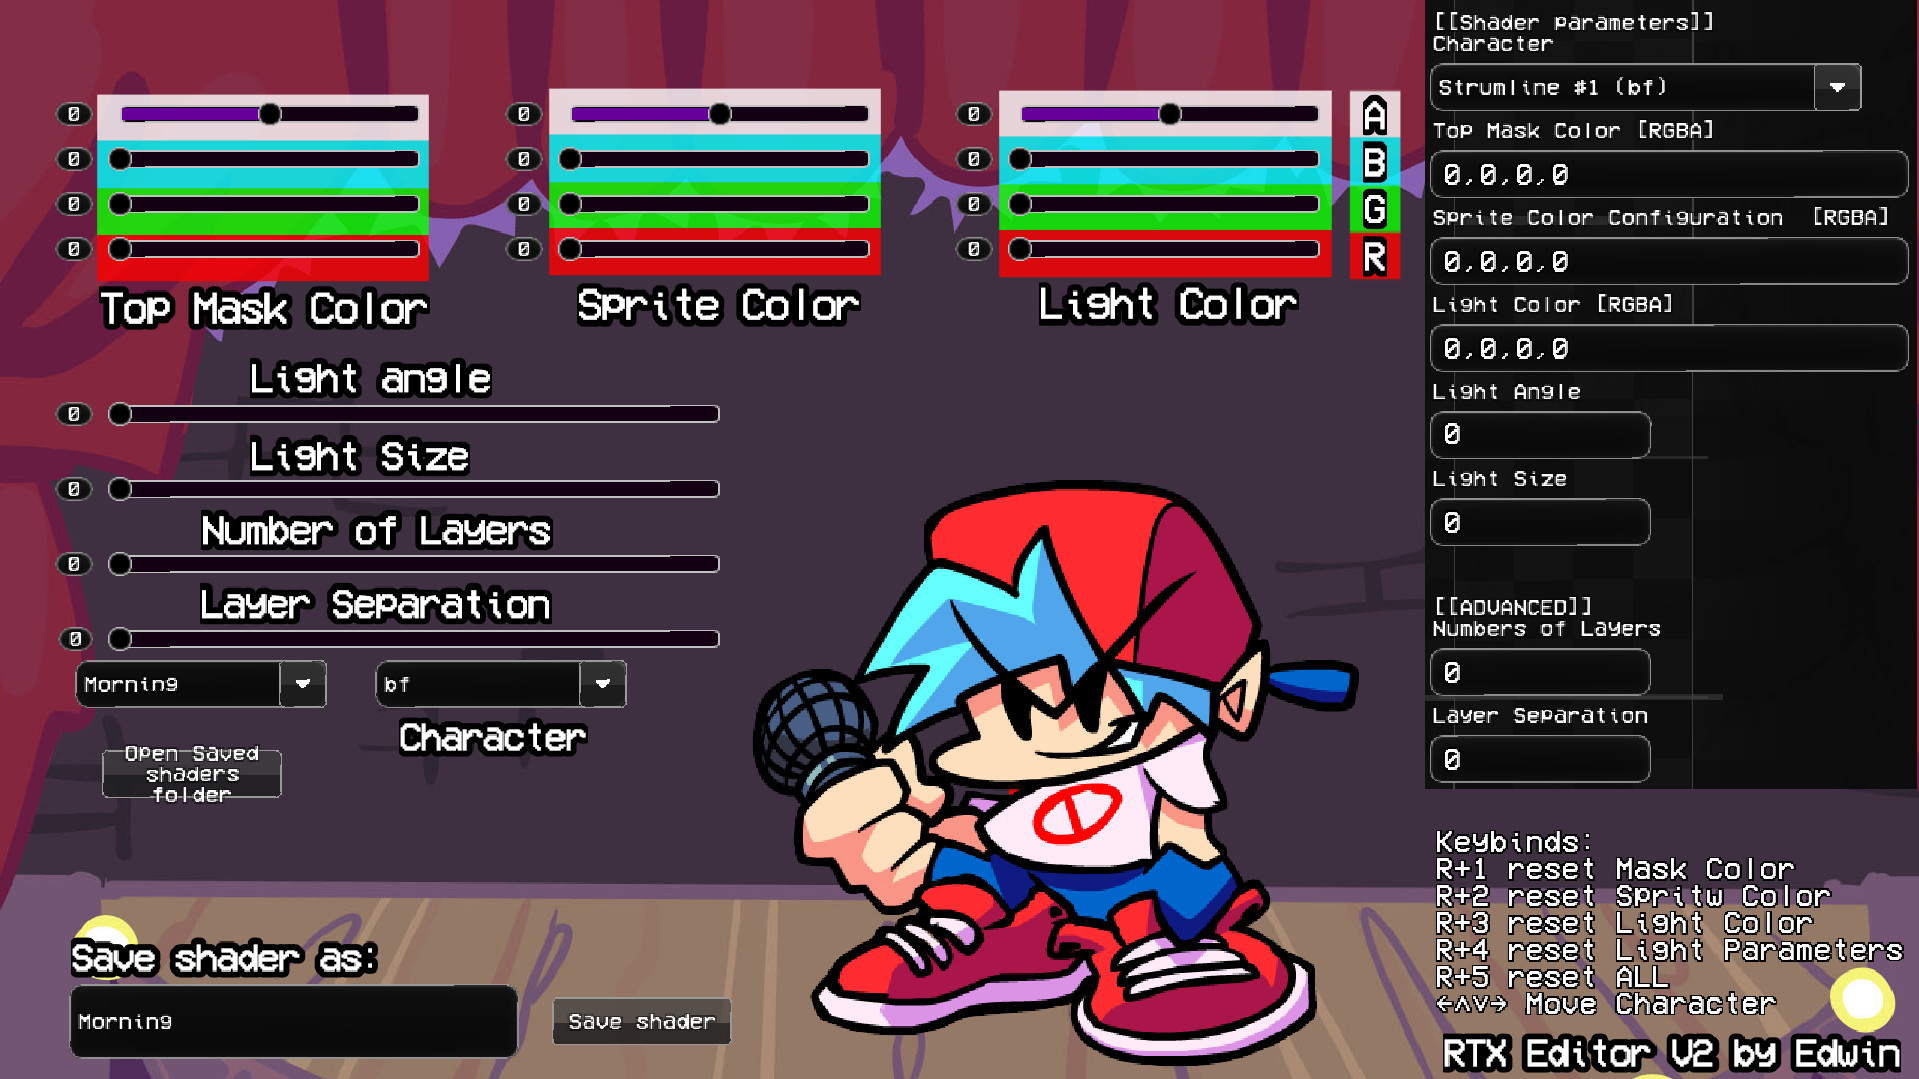Image resolution: width=1919 pixels, height=1079 pixels.
Task: Click the 'R+5 reset ALL' keybind text
Action: coord(1552,977)
